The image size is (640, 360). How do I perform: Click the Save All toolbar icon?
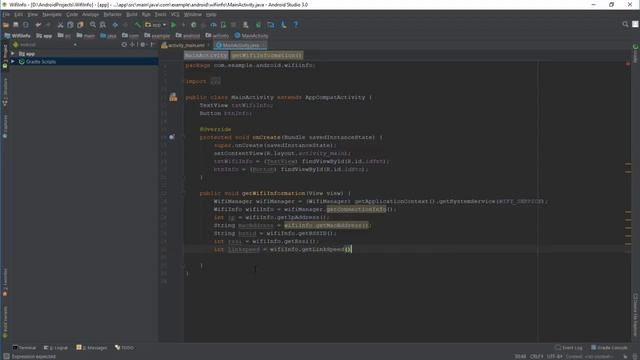pyautogui.click(x=16, y=25)
